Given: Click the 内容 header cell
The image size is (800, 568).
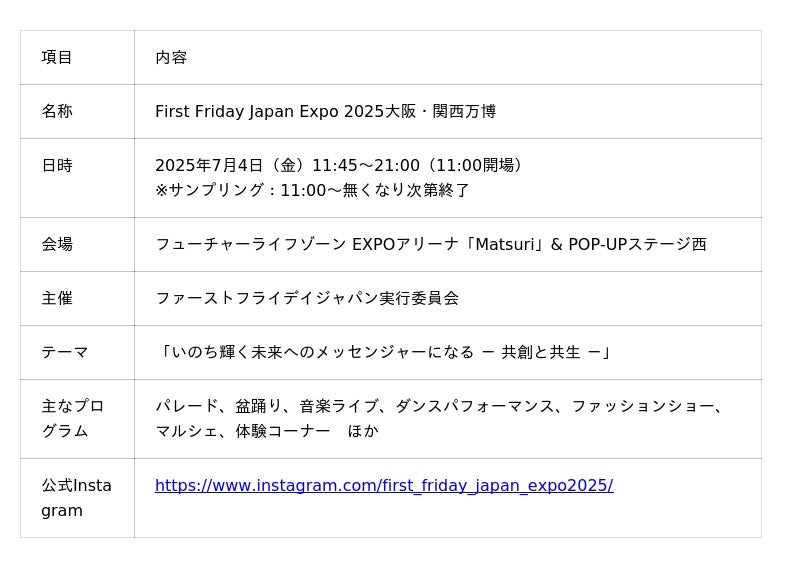Looking at the screenshot, I should point(171,58).
